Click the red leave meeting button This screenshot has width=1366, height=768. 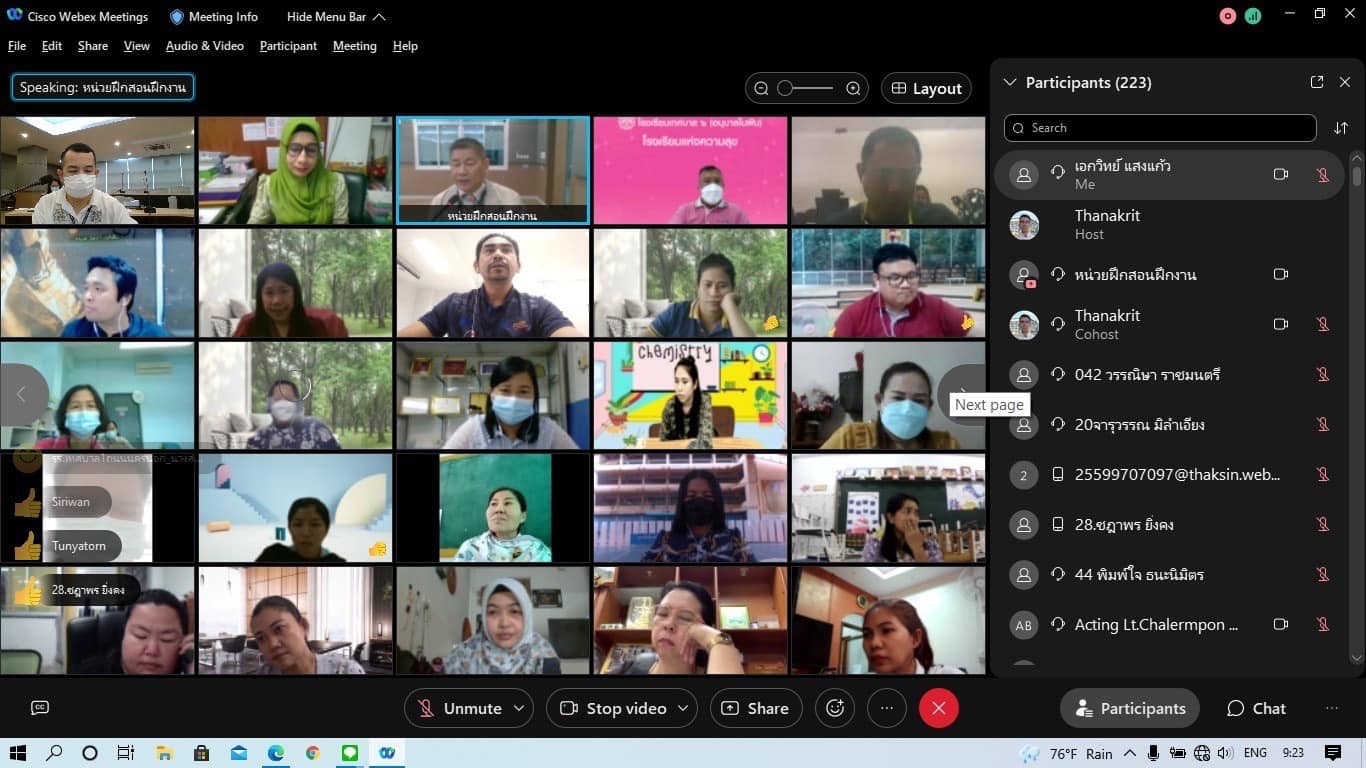(x=938, y=708)
